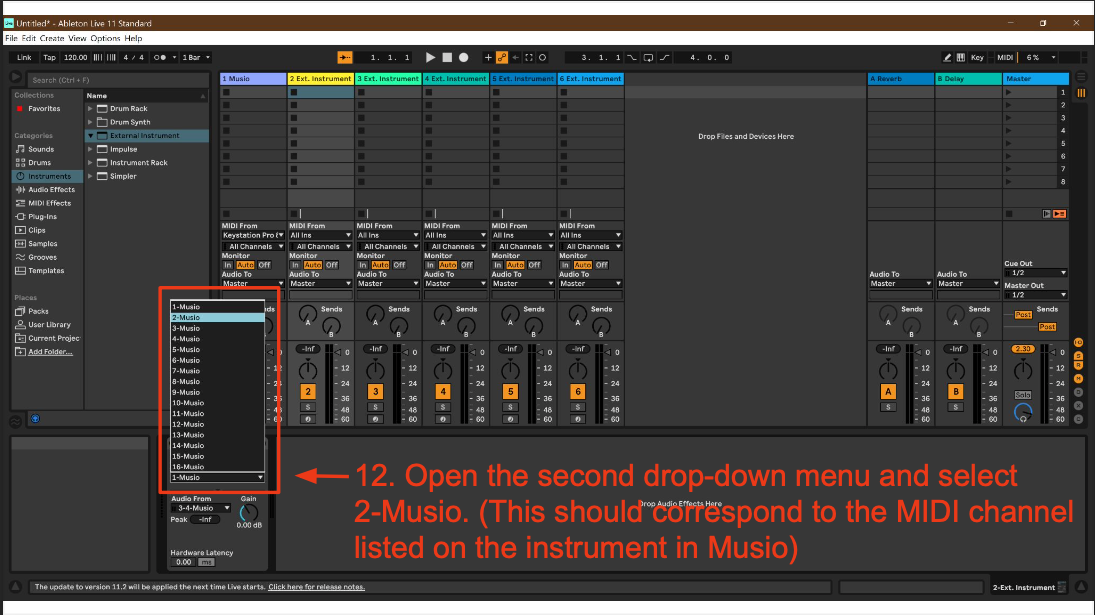Click the Master Solo cue button
Image resolution: width=1095 pixels, height=615 pixels.
pyautogui.click(x=1023, y=395)
